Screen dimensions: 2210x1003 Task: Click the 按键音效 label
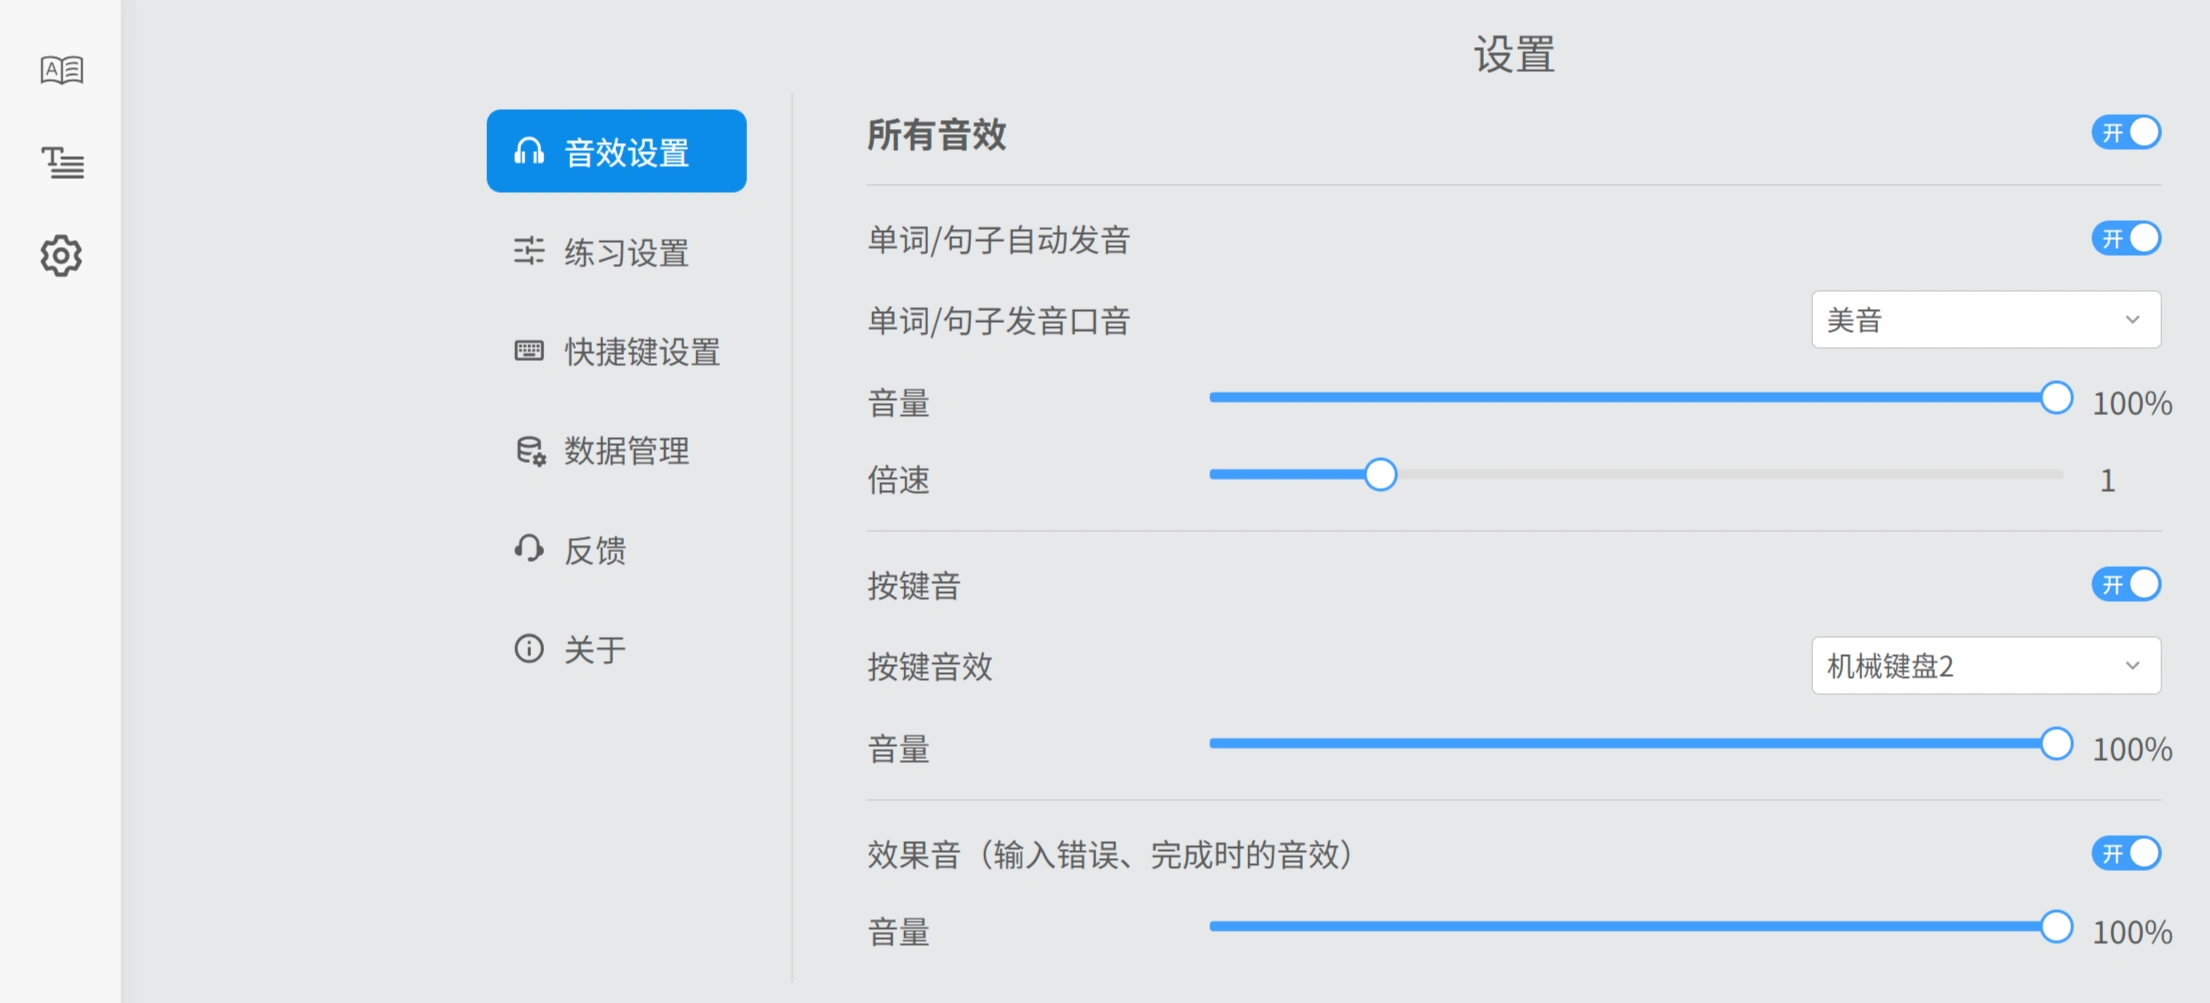(x=930, y=666)
